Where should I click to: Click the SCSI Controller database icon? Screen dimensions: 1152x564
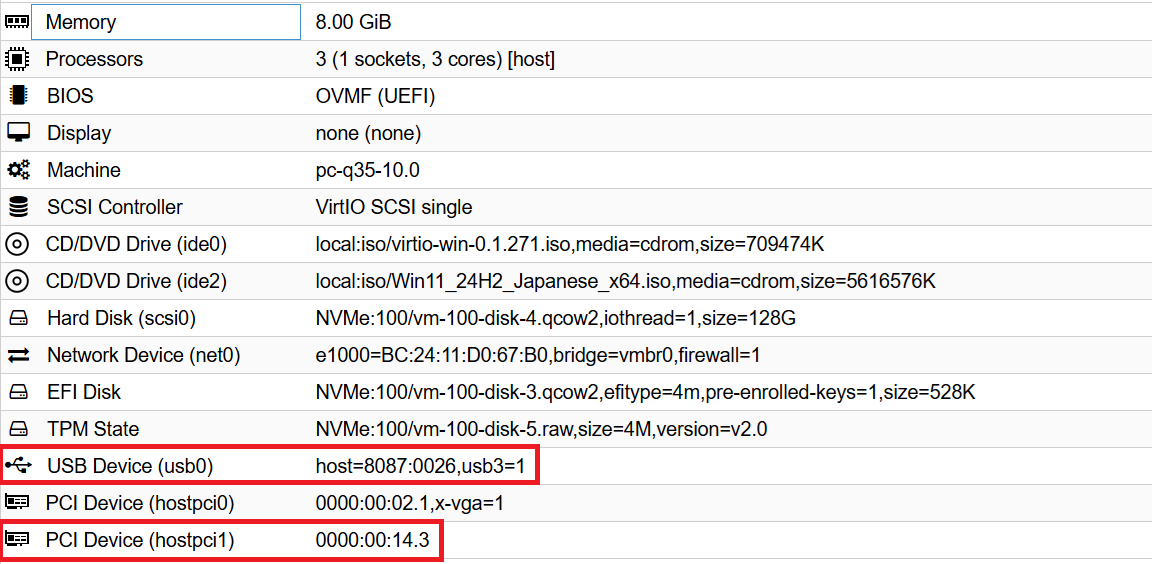click(x=18, y=207)
